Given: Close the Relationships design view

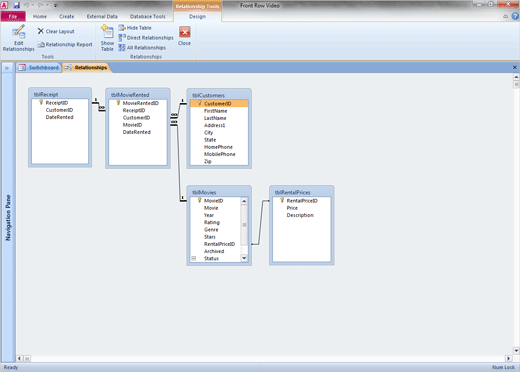Looking at the screenshot, I should pyautogui.click(x=184, y=36).
